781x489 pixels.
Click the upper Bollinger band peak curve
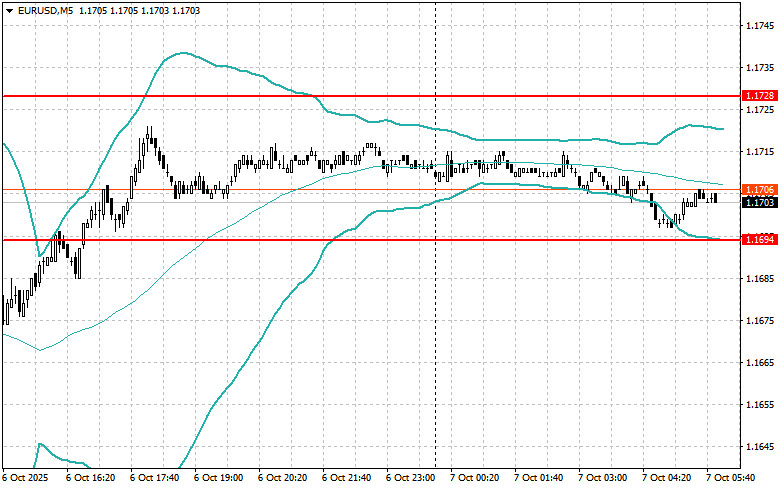coord(183,53)
